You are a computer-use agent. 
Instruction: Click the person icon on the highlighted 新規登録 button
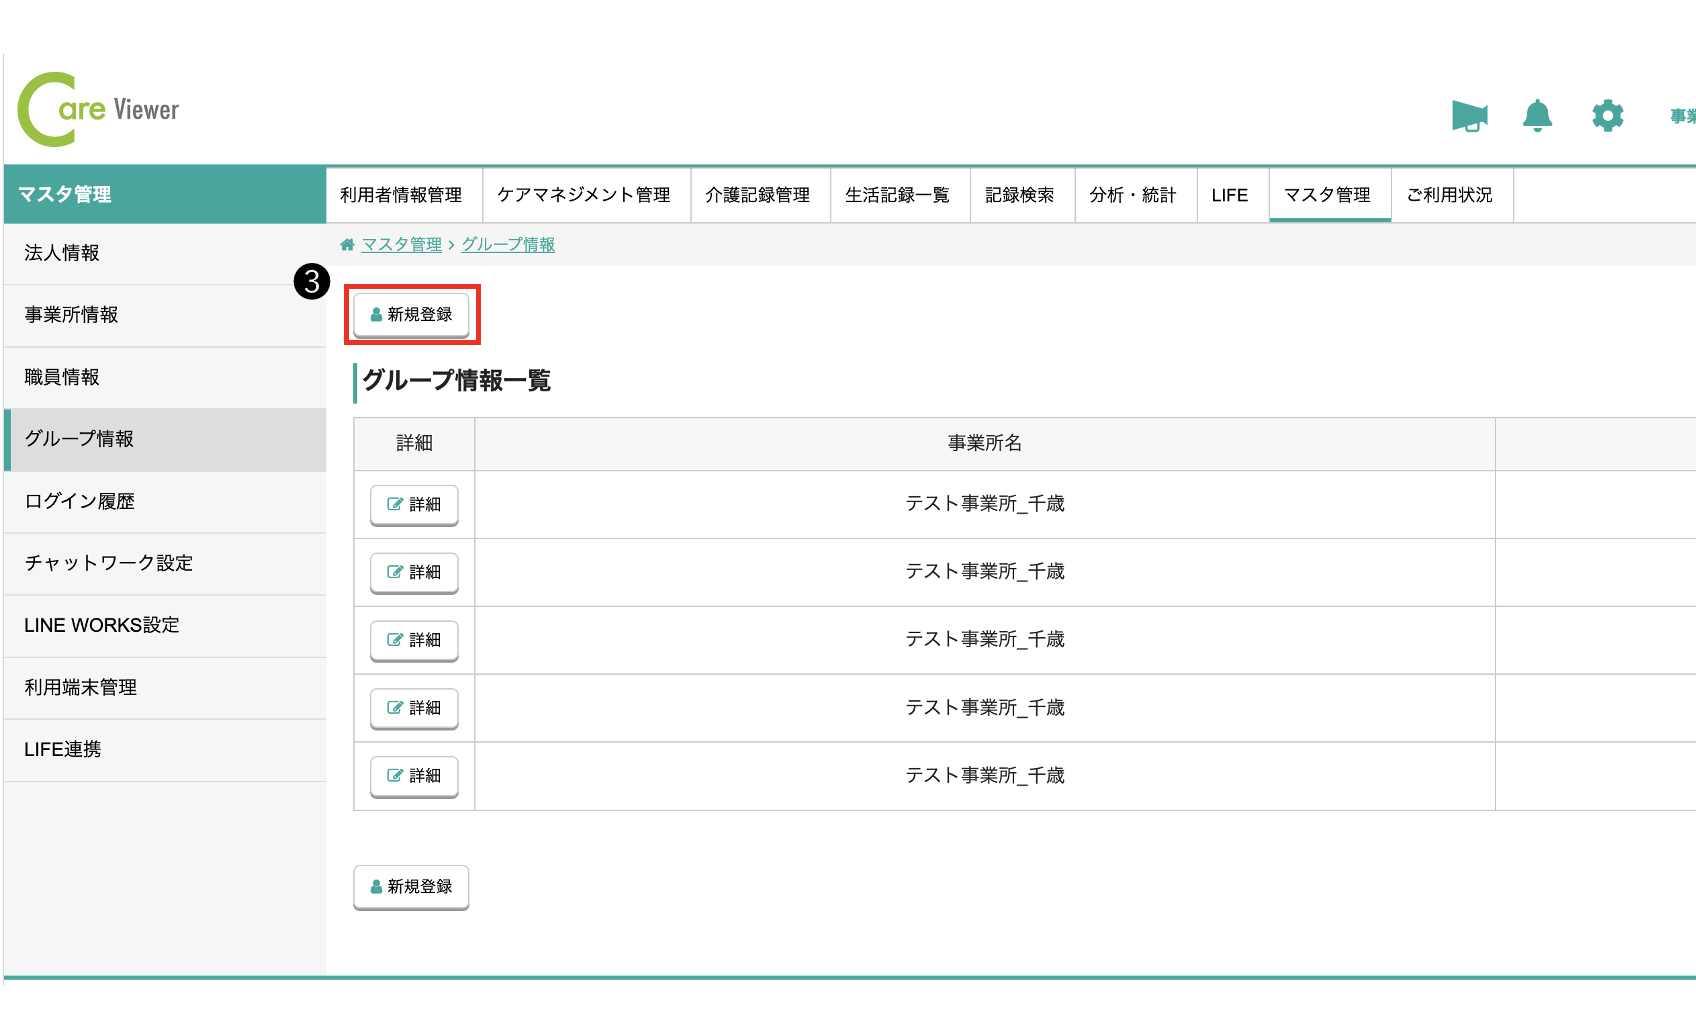[x=375, y=314]
